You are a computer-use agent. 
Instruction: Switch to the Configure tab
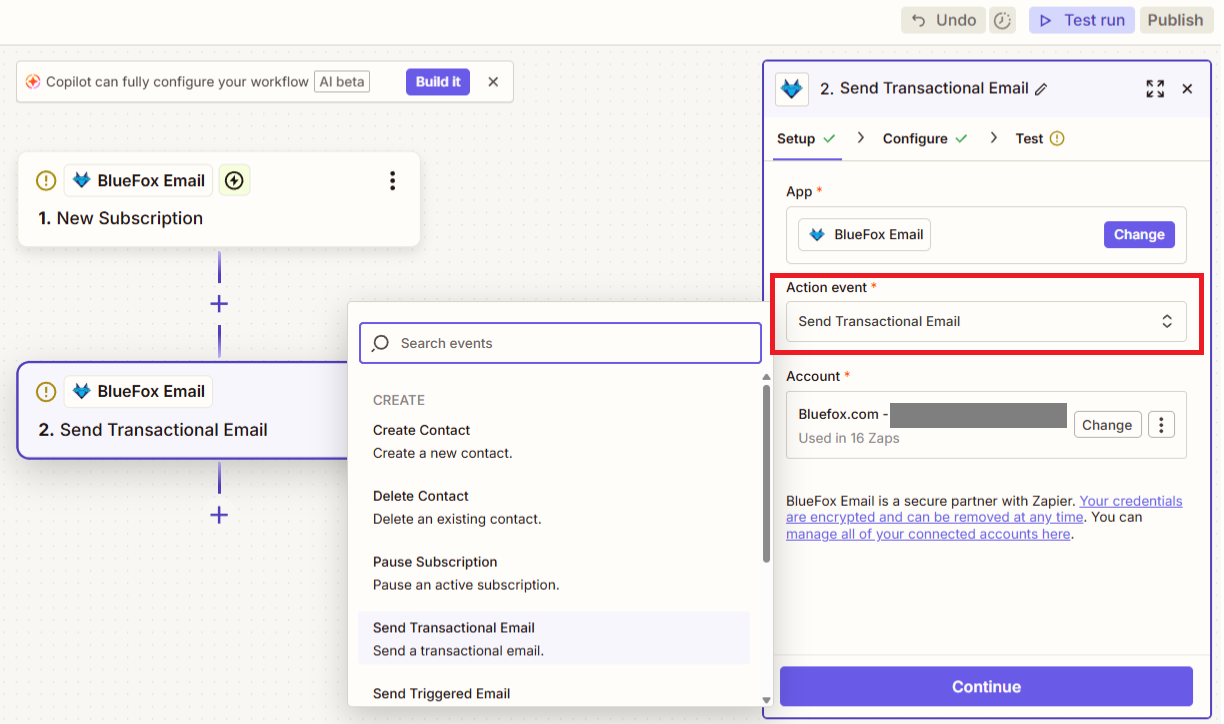(914, 138)
